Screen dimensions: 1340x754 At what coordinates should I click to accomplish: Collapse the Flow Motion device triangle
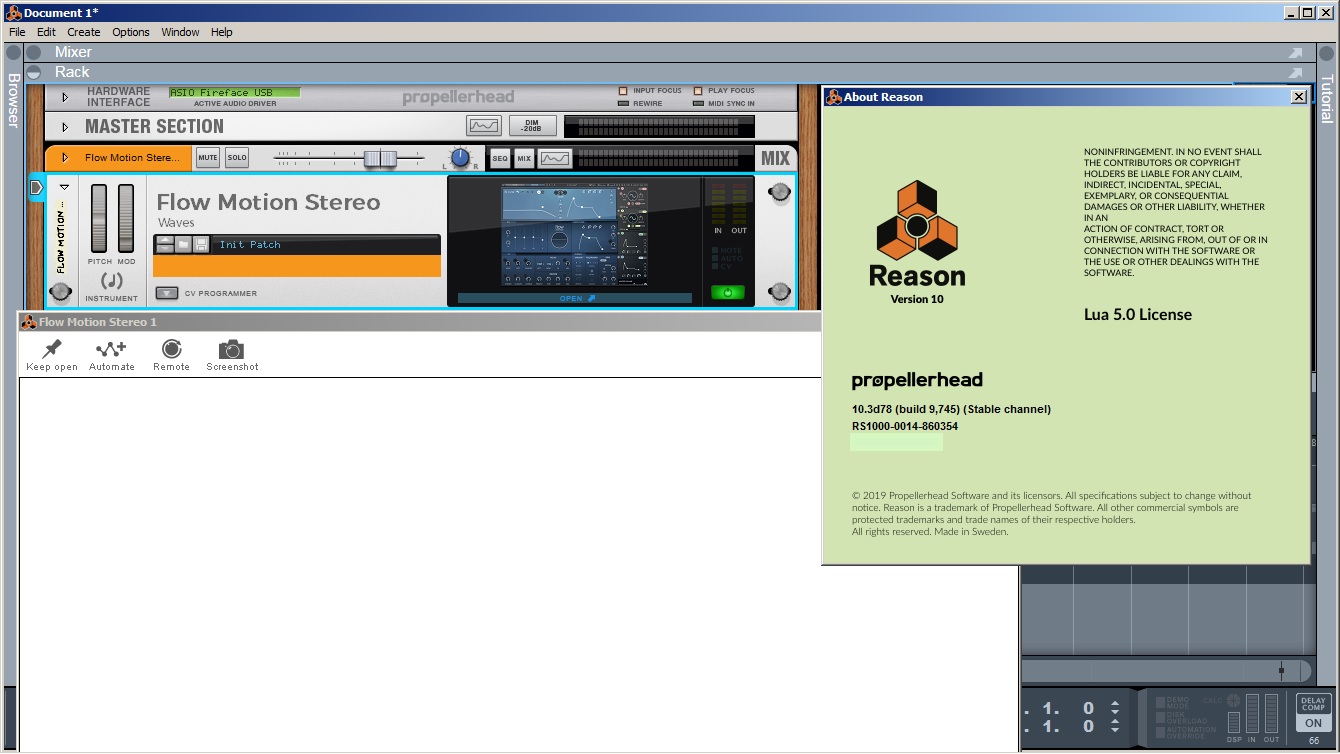tap(64, 187)
